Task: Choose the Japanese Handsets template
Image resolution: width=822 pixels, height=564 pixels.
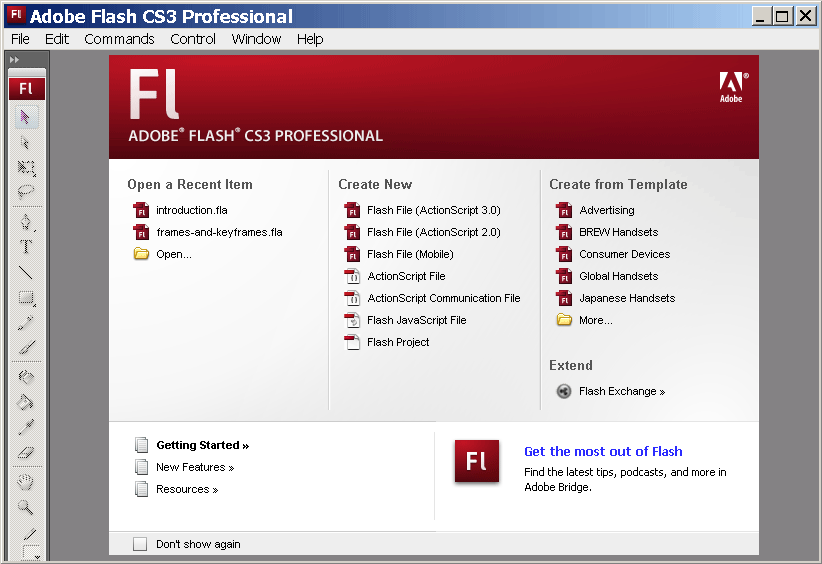Action: (627, 298)
